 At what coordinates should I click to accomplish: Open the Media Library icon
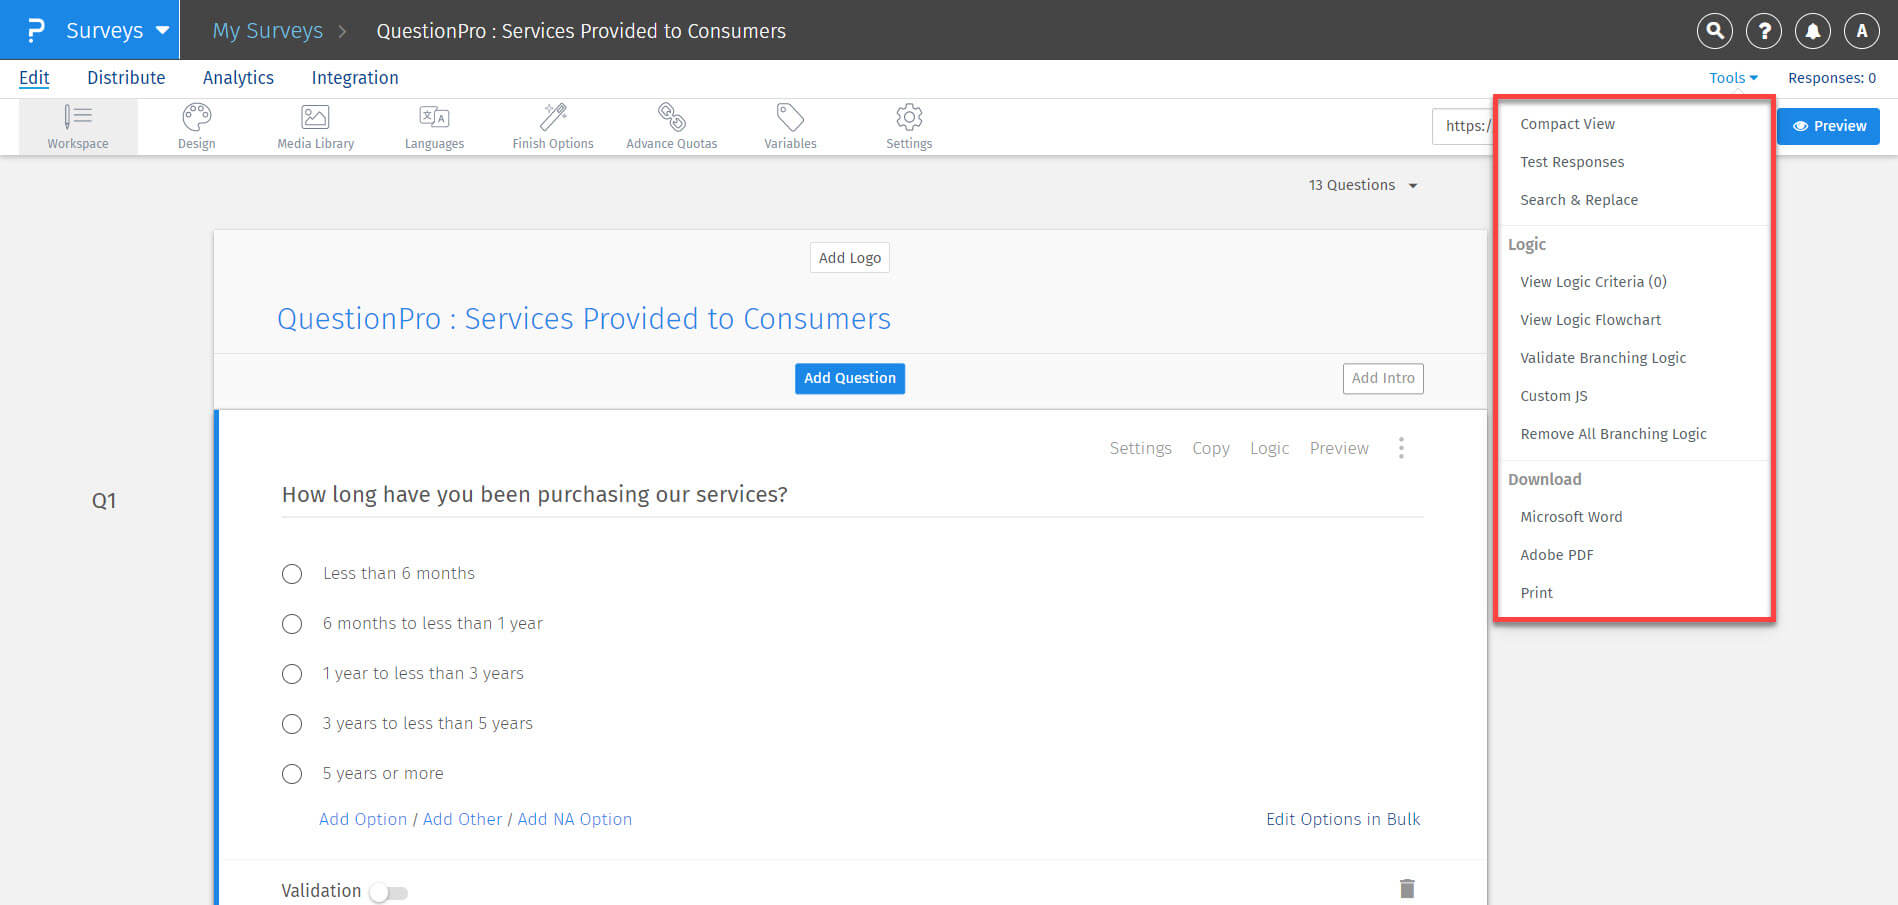[315, 118]
